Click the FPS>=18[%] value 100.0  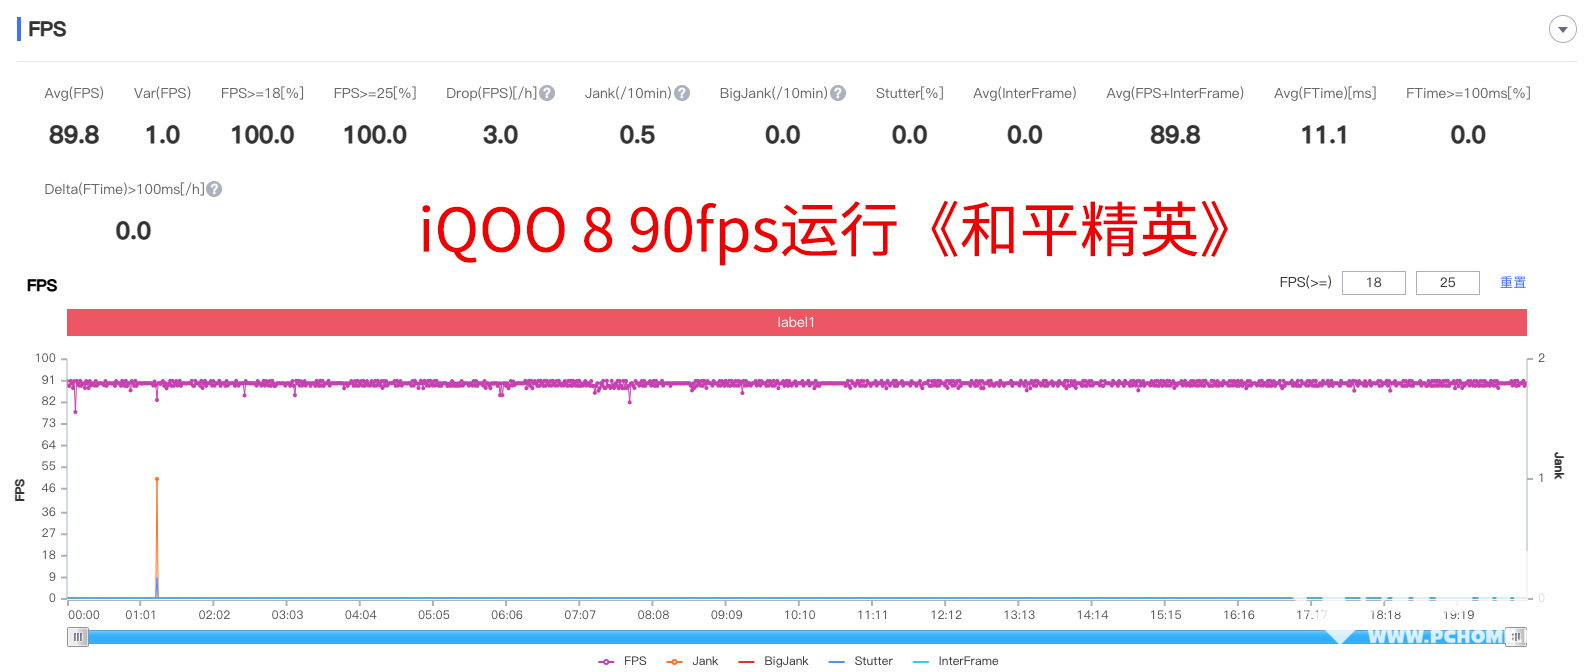(x=262, y=135)
